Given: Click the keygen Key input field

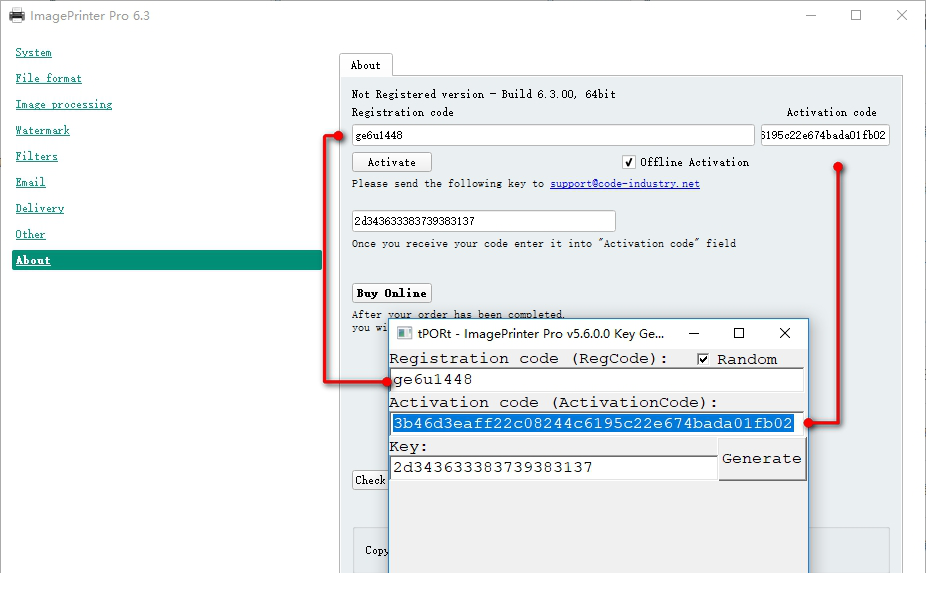Looking at the screenshot, I should pyautogui.click(x=553, y=468).
